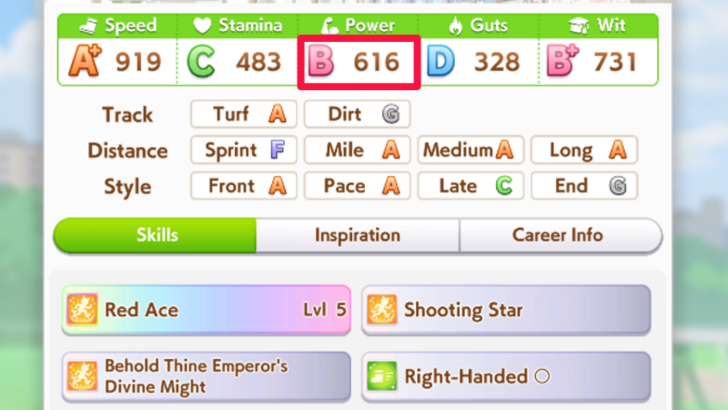
Task: Select the Sprint F distance box
Action: pos(244,150)
